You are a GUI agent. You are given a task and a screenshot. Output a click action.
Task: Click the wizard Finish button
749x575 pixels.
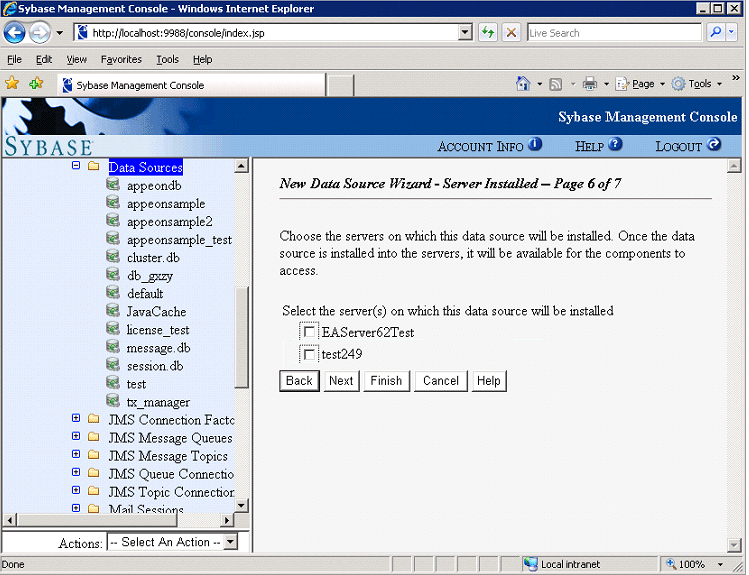click(x=386, y=381)
